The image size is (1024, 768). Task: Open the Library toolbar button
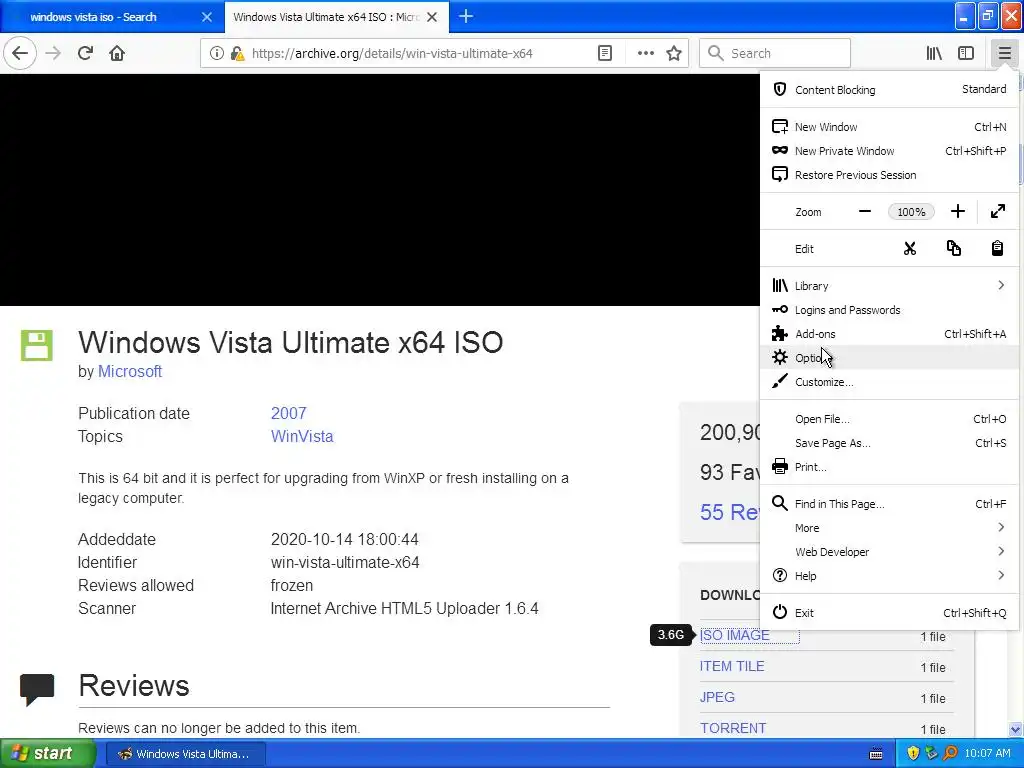934,53
